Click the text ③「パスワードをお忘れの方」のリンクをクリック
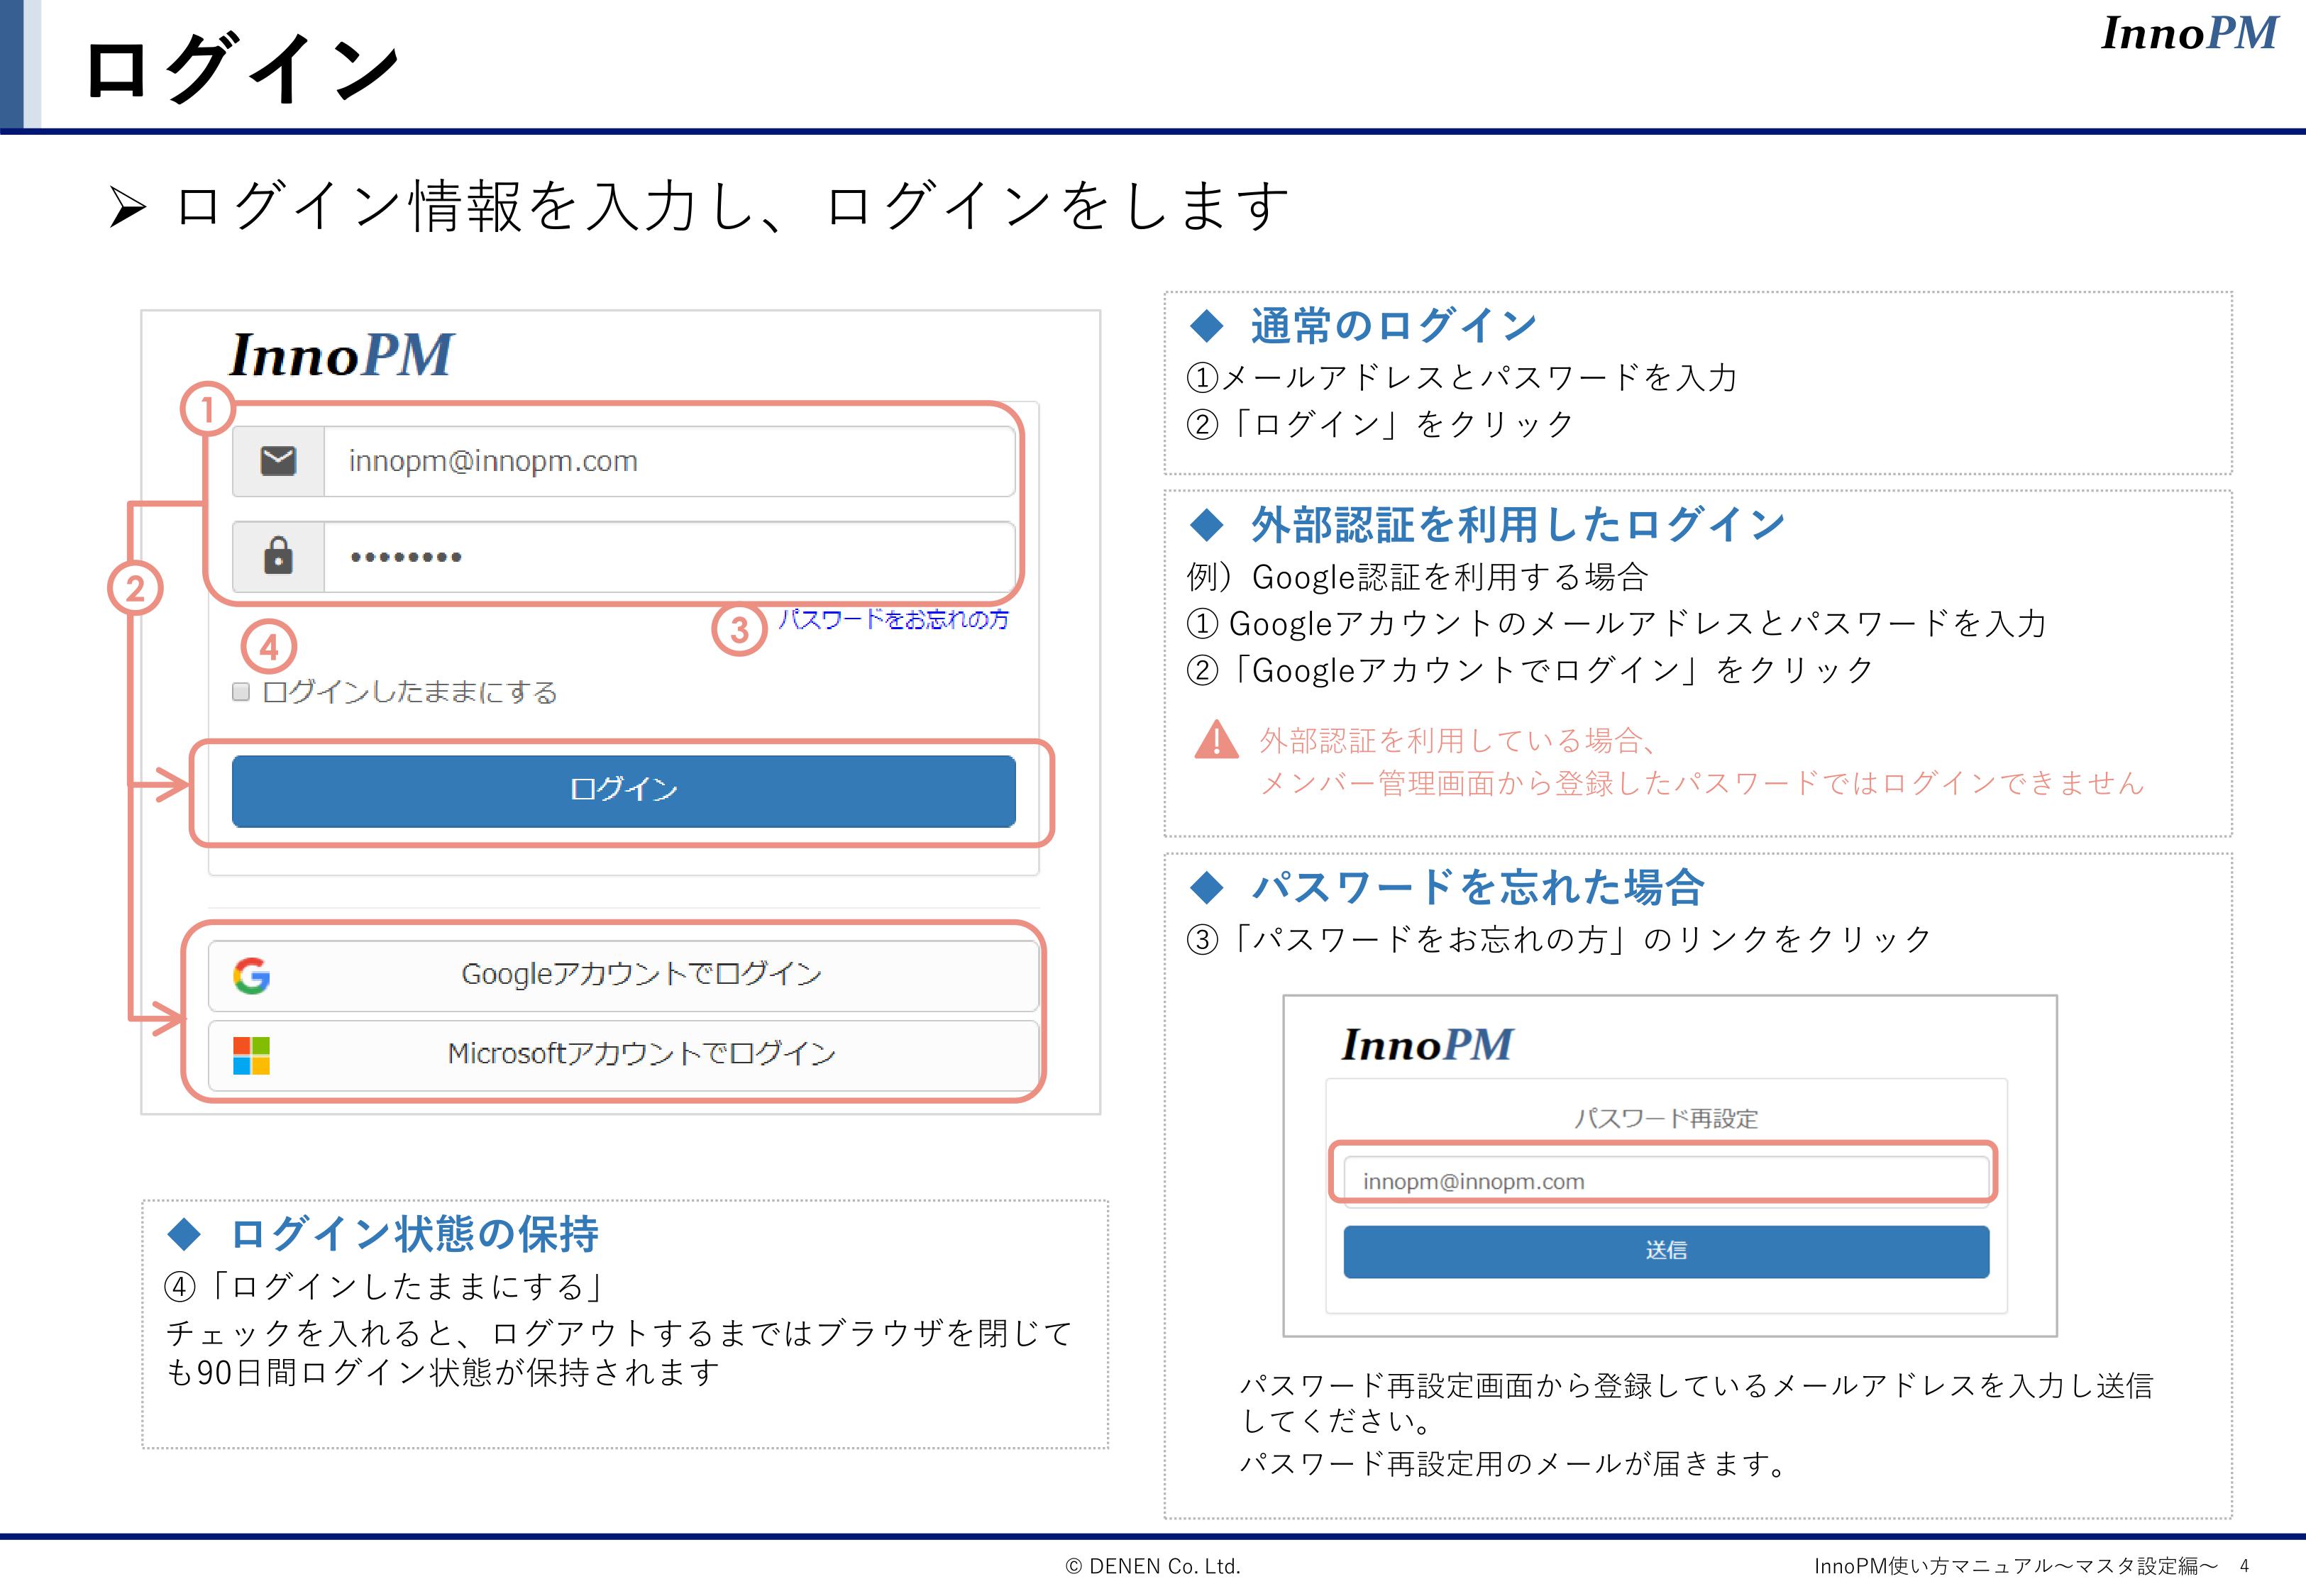Viewport: 2306px width, 1596px height. [1560, 940]
